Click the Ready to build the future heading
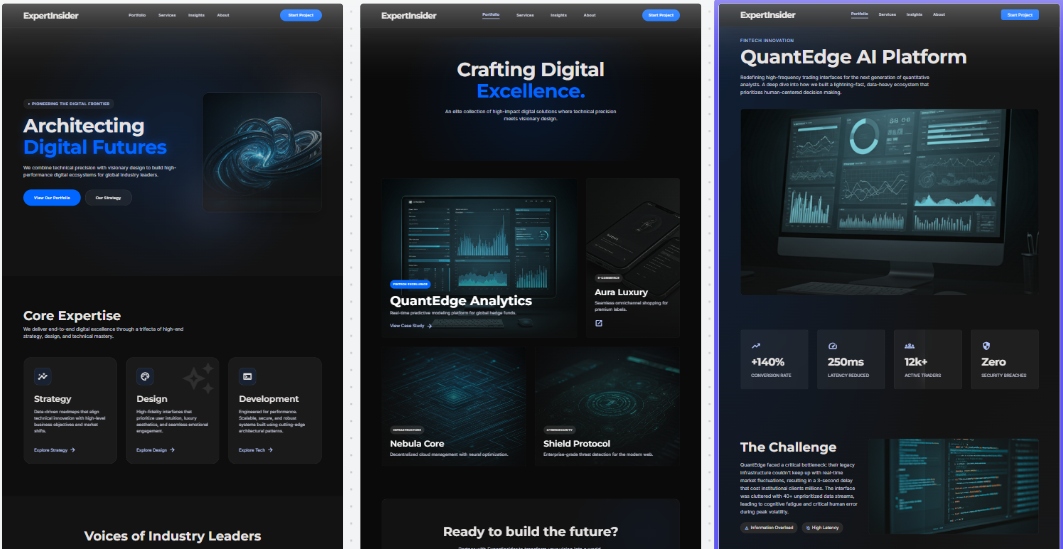 pyautogui.click(x=530, y=531)
